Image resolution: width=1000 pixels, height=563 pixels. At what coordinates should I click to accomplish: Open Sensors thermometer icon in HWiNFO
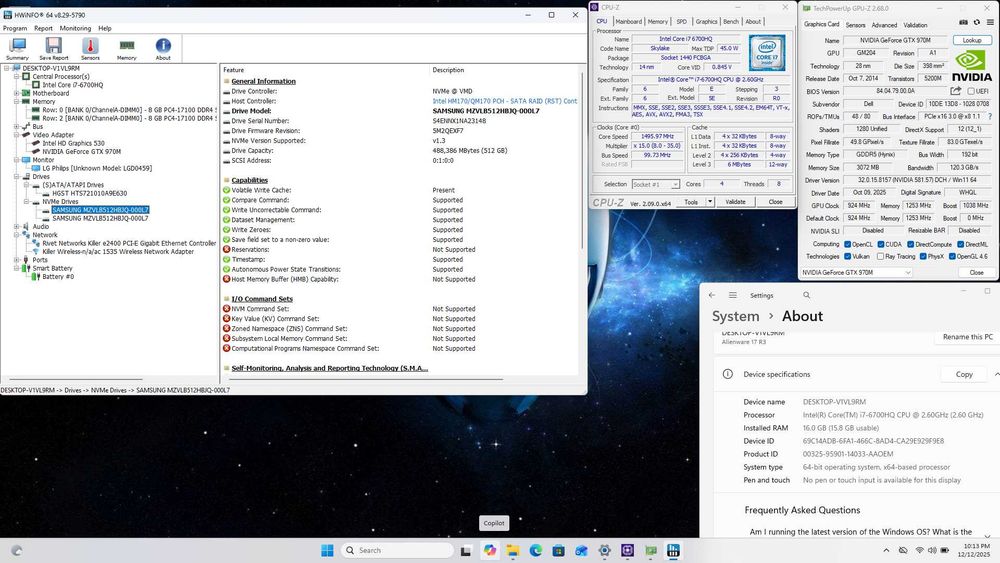(90, 49)
